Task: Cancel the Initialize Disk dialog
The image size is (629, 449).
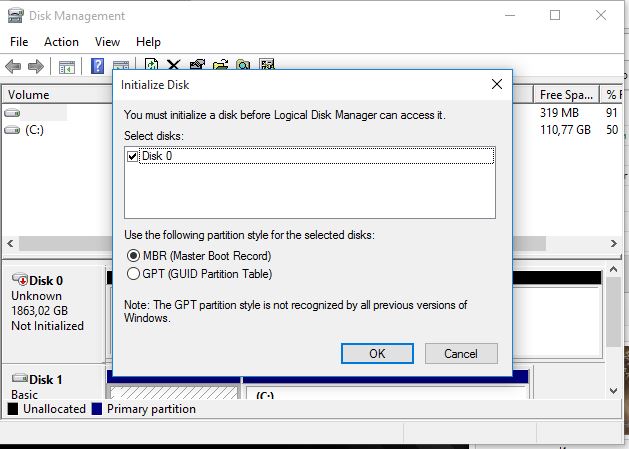Action: (460, 353)
